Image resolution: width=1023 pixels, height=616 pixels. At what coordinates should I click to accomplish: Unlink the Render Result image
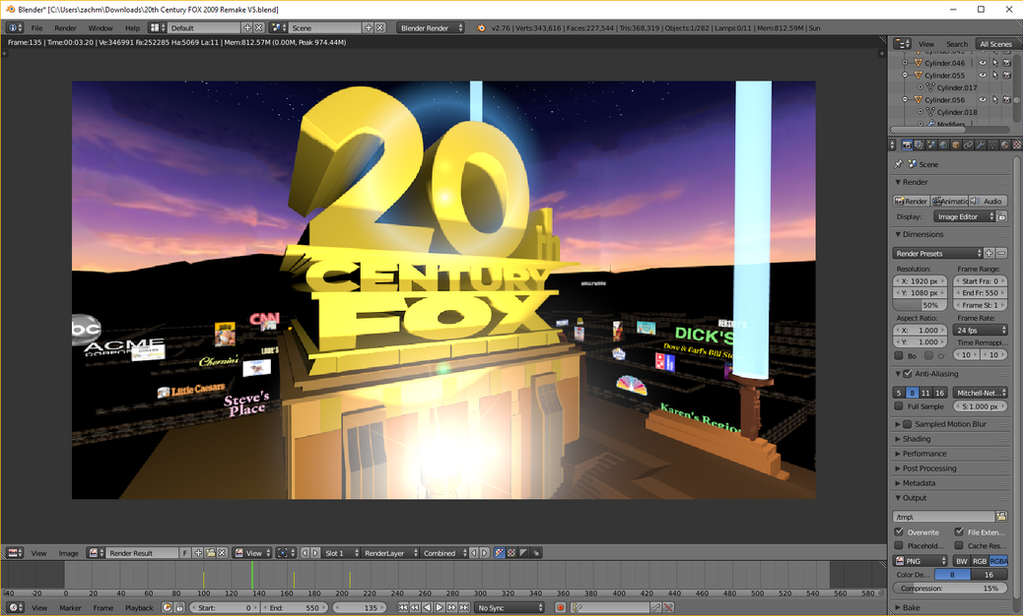[222, 553]
